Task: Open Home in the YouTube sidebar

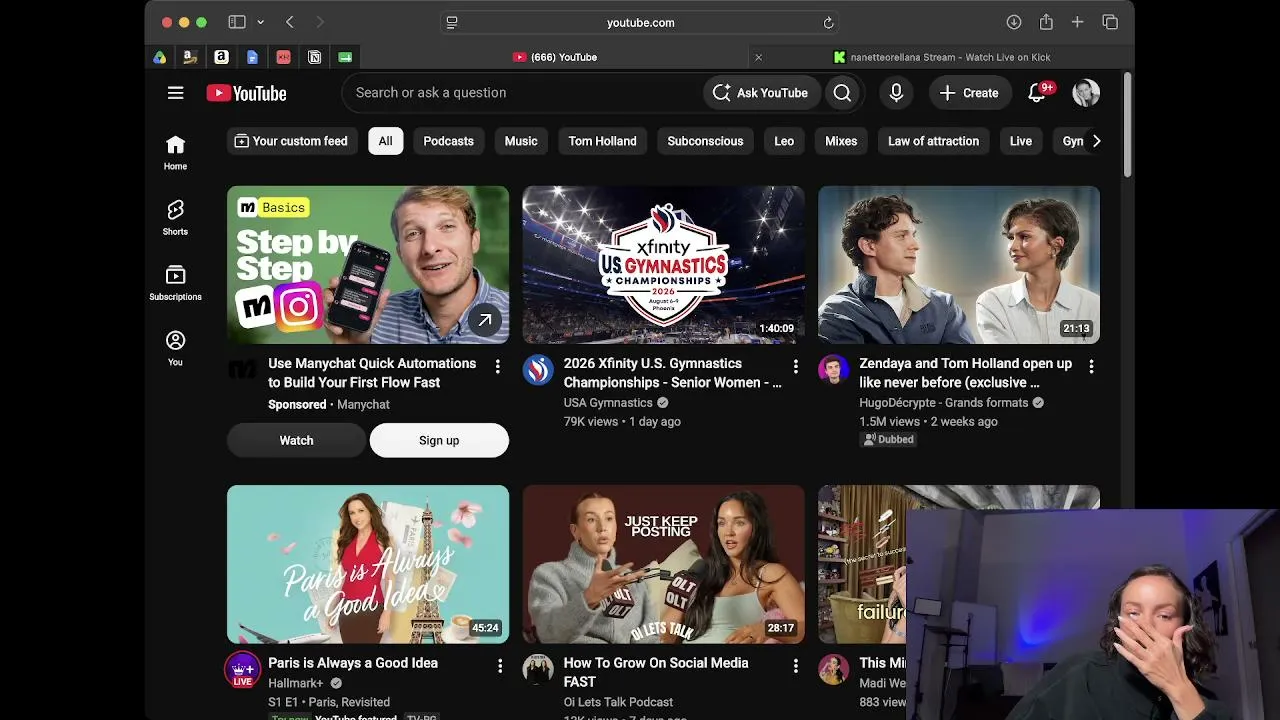Action: tap(175, 152)
